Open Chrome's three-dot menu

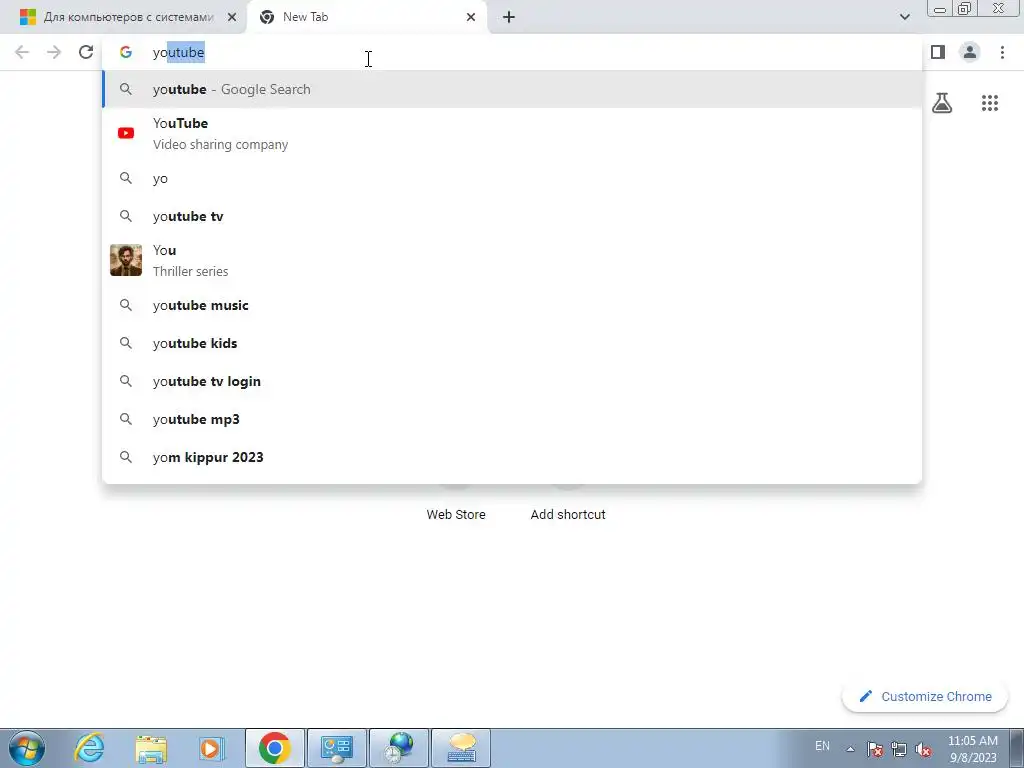tap(1002, 52)
